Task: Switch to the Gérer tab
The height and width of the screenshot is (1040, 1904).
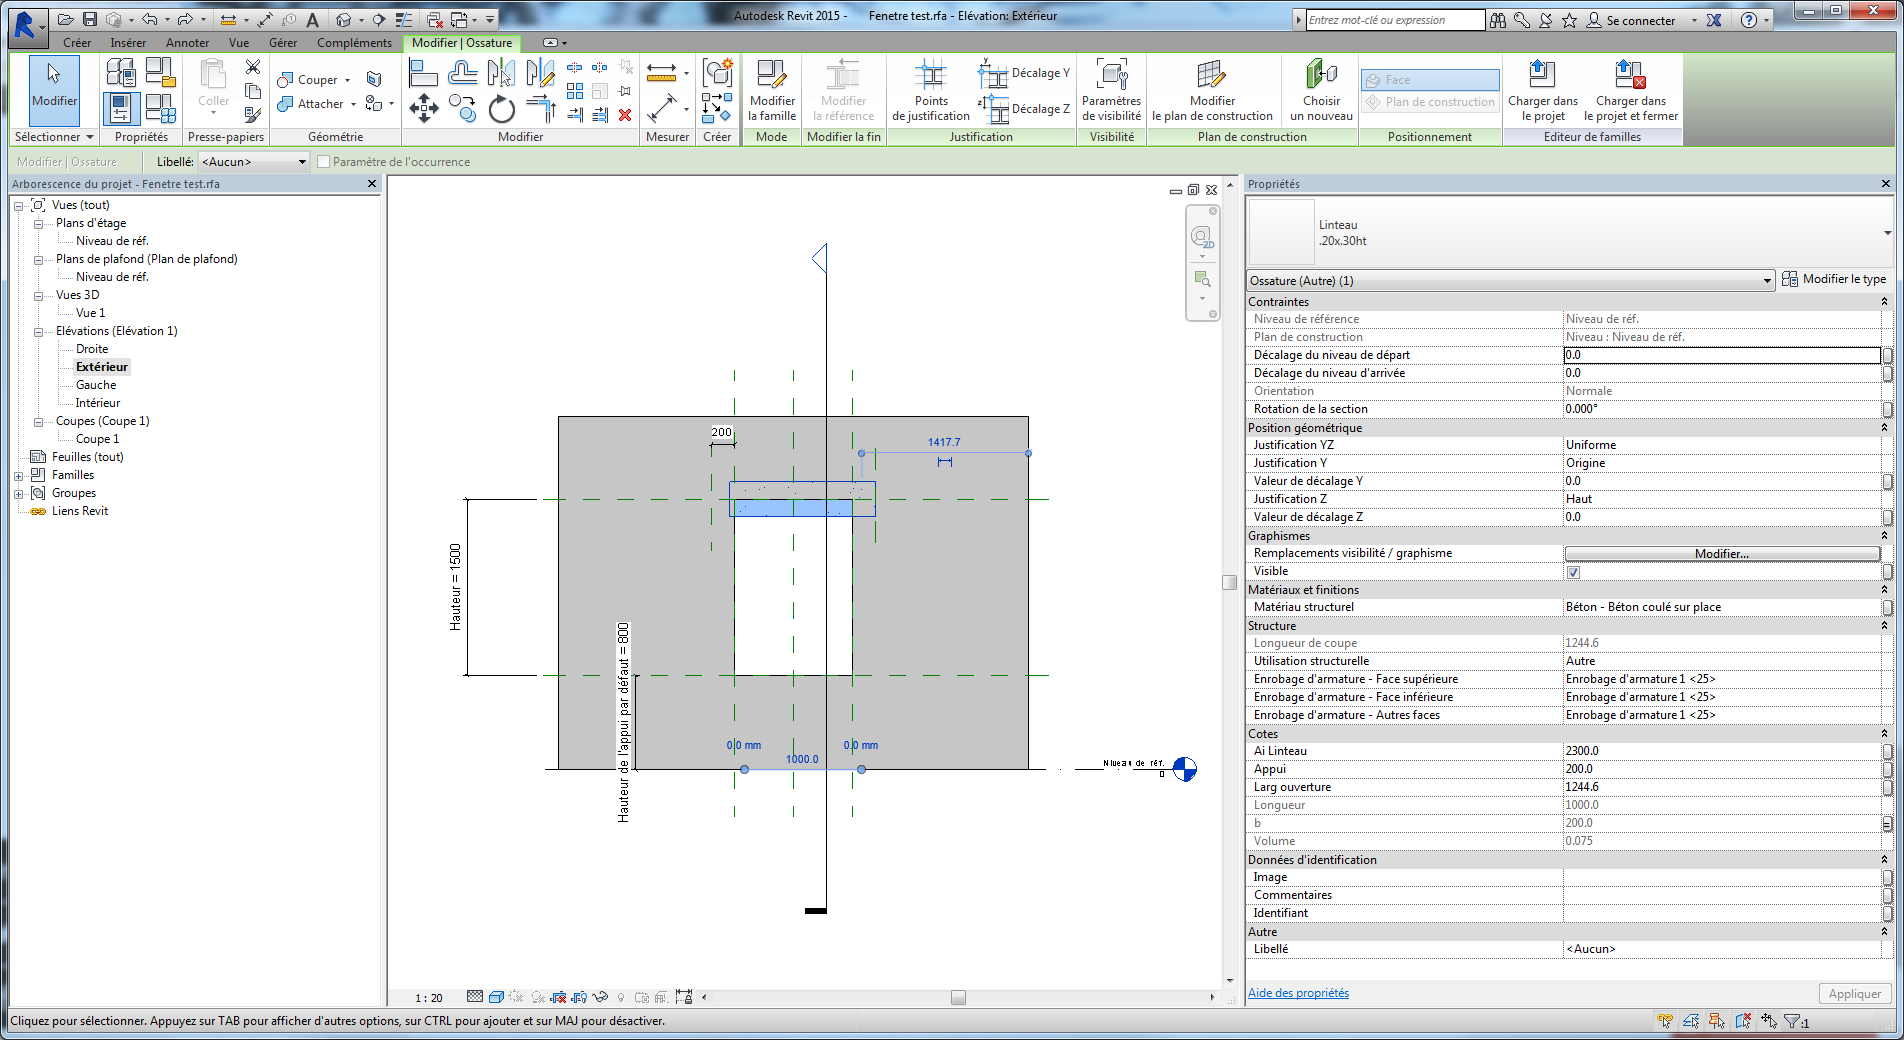Action: [282, 43]
